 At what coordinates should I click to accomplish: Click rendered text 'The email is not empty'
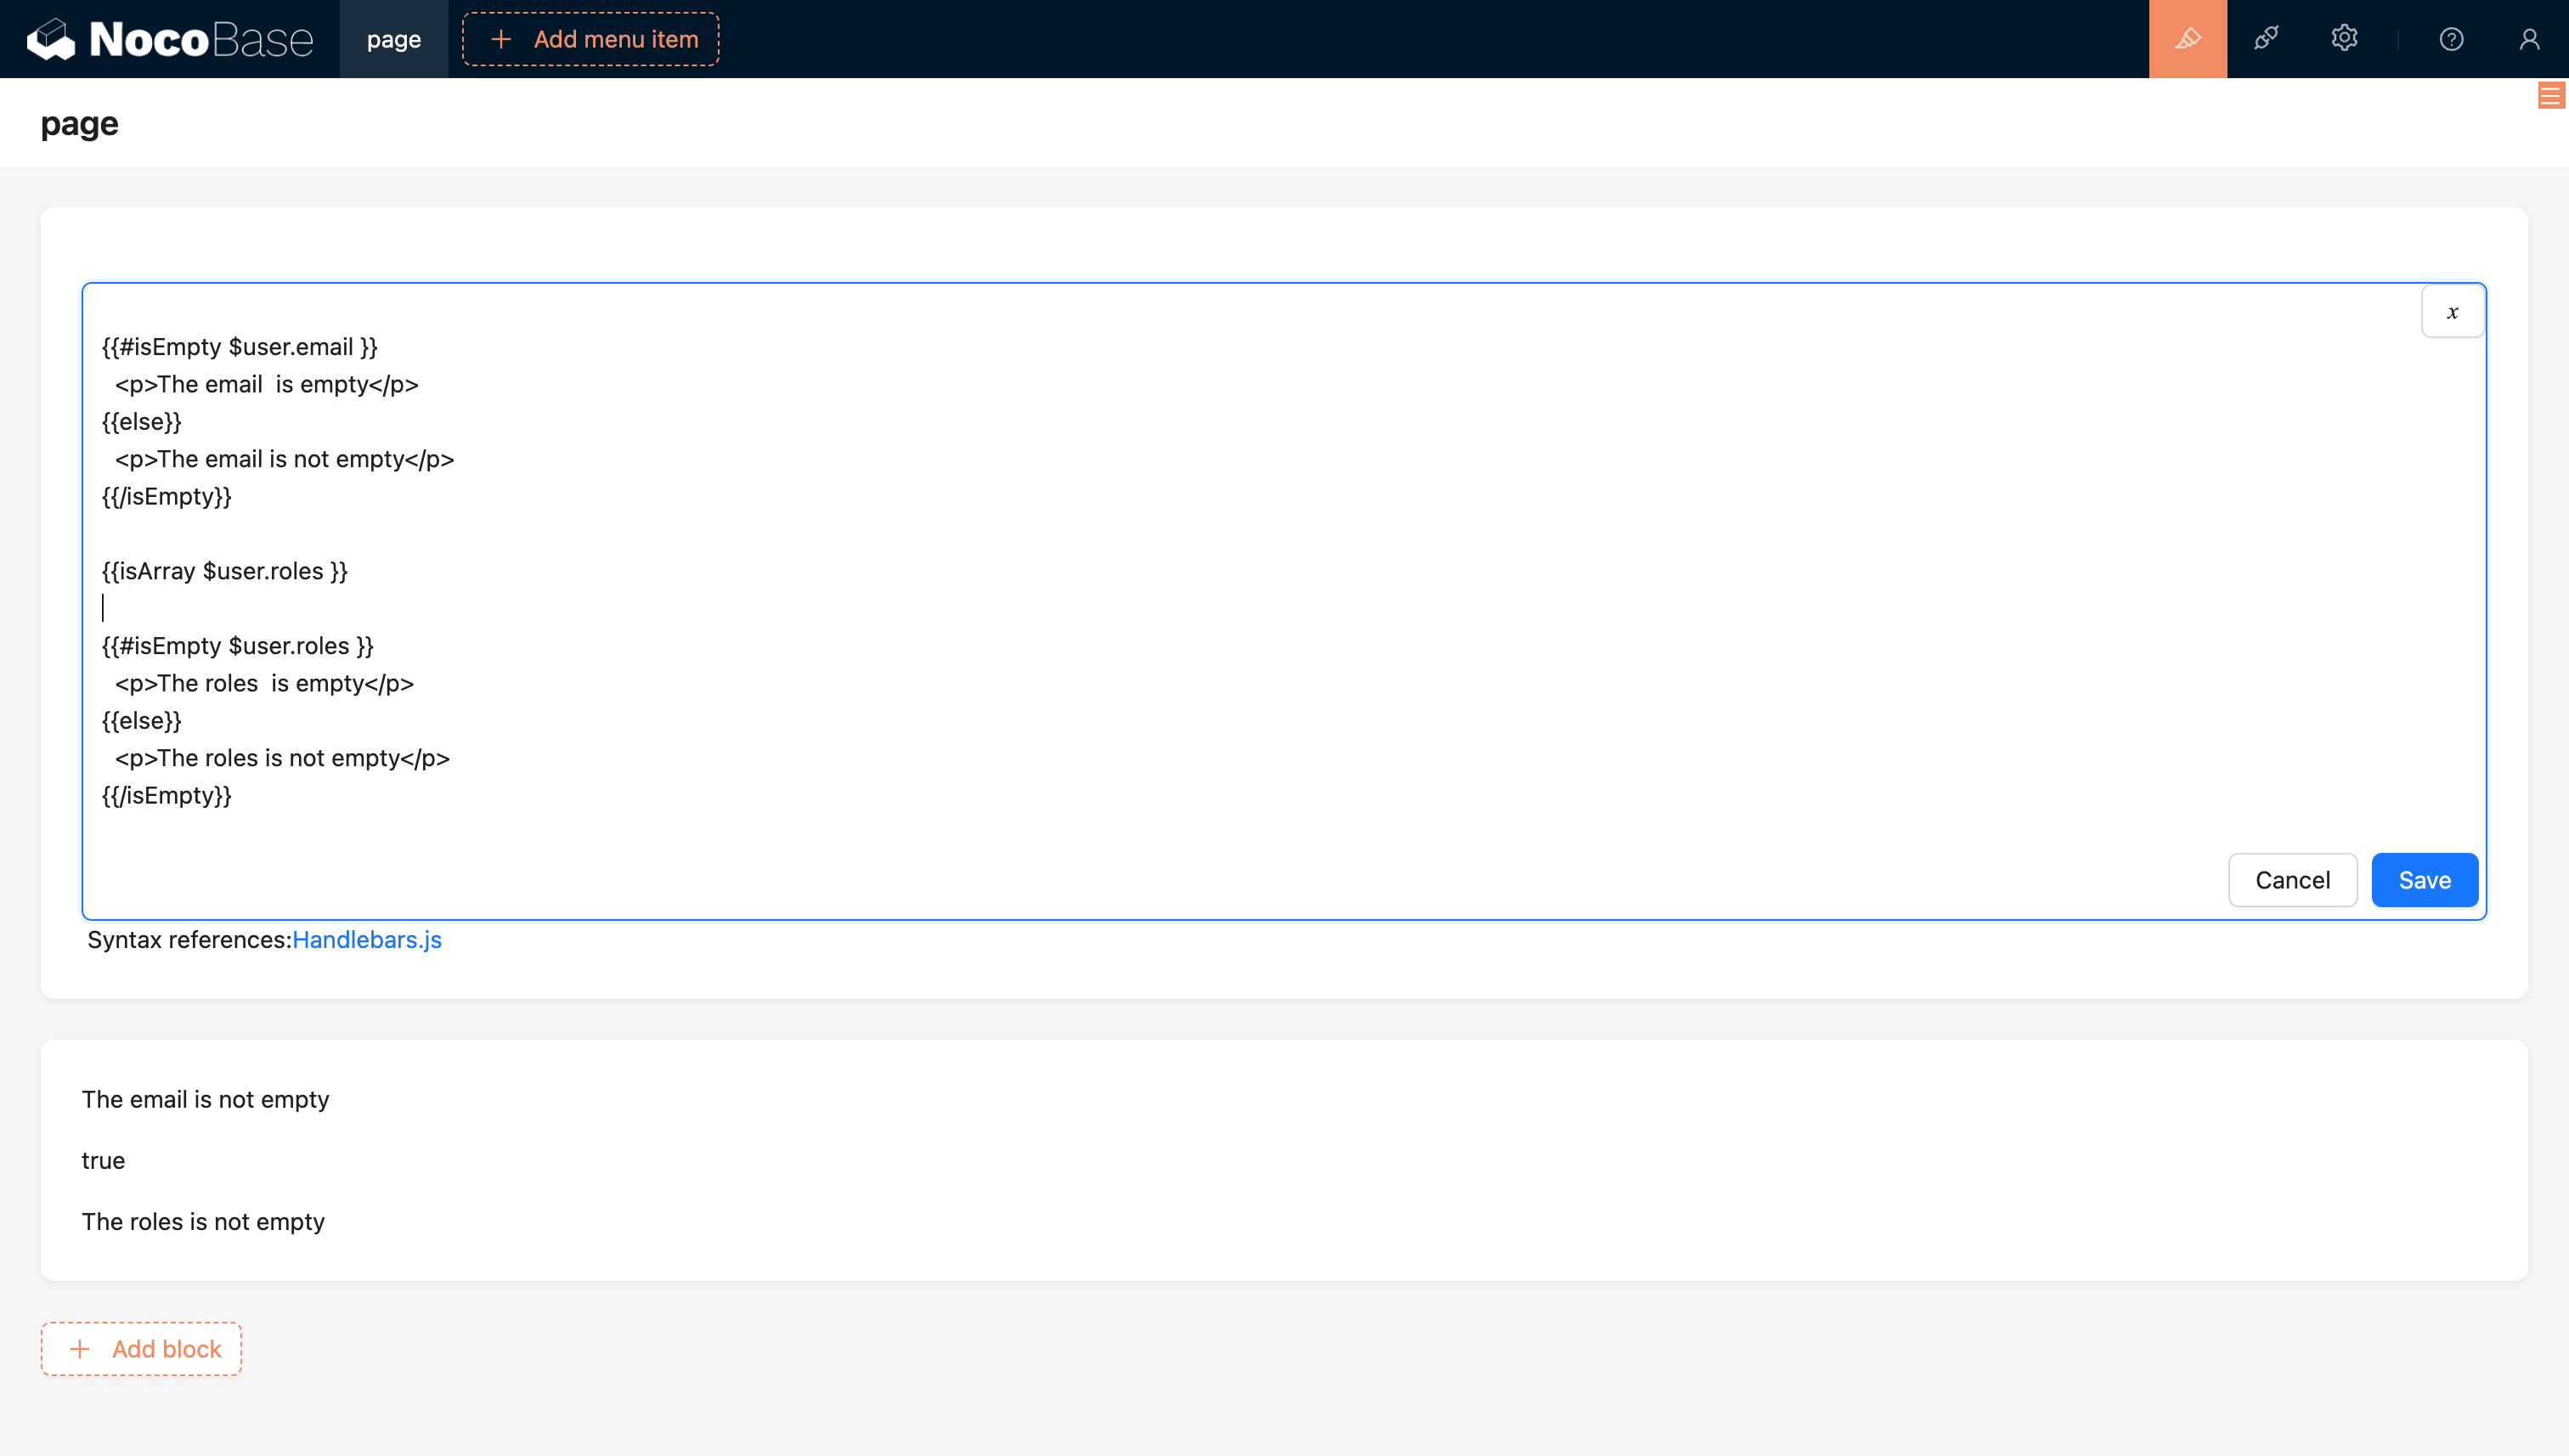(x=205, y=1099)
